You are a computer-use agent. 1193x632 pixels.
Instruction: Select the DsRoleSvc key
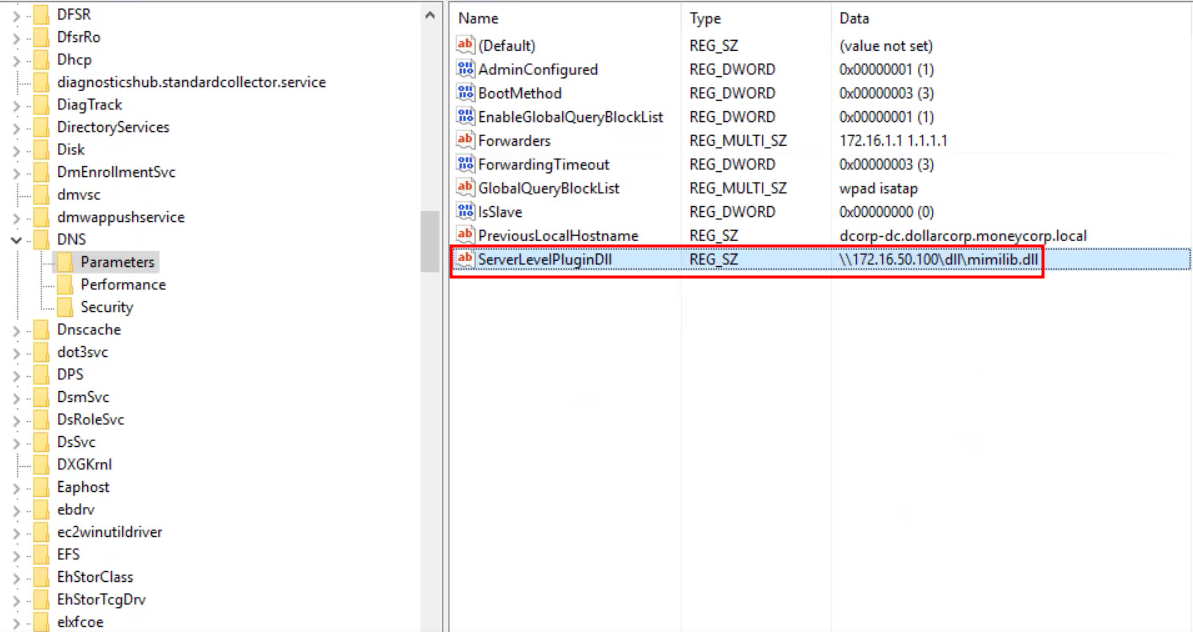[x=91, y=419]
